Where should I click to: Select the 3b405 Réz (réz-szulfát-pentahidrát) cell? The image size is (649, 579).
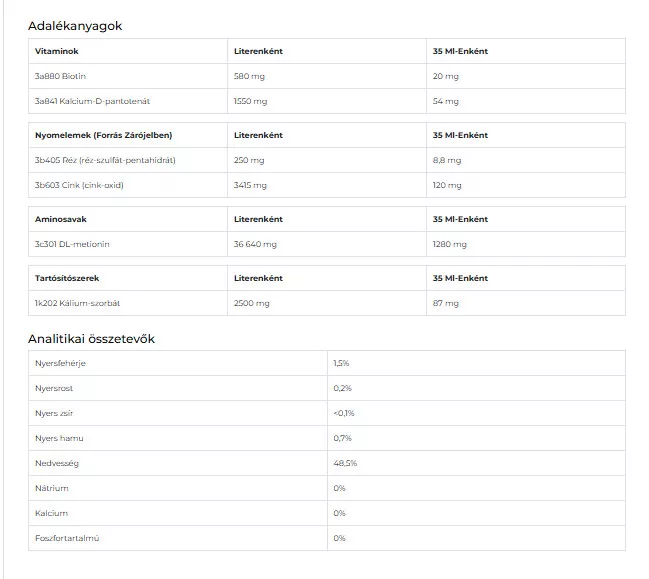105,160
